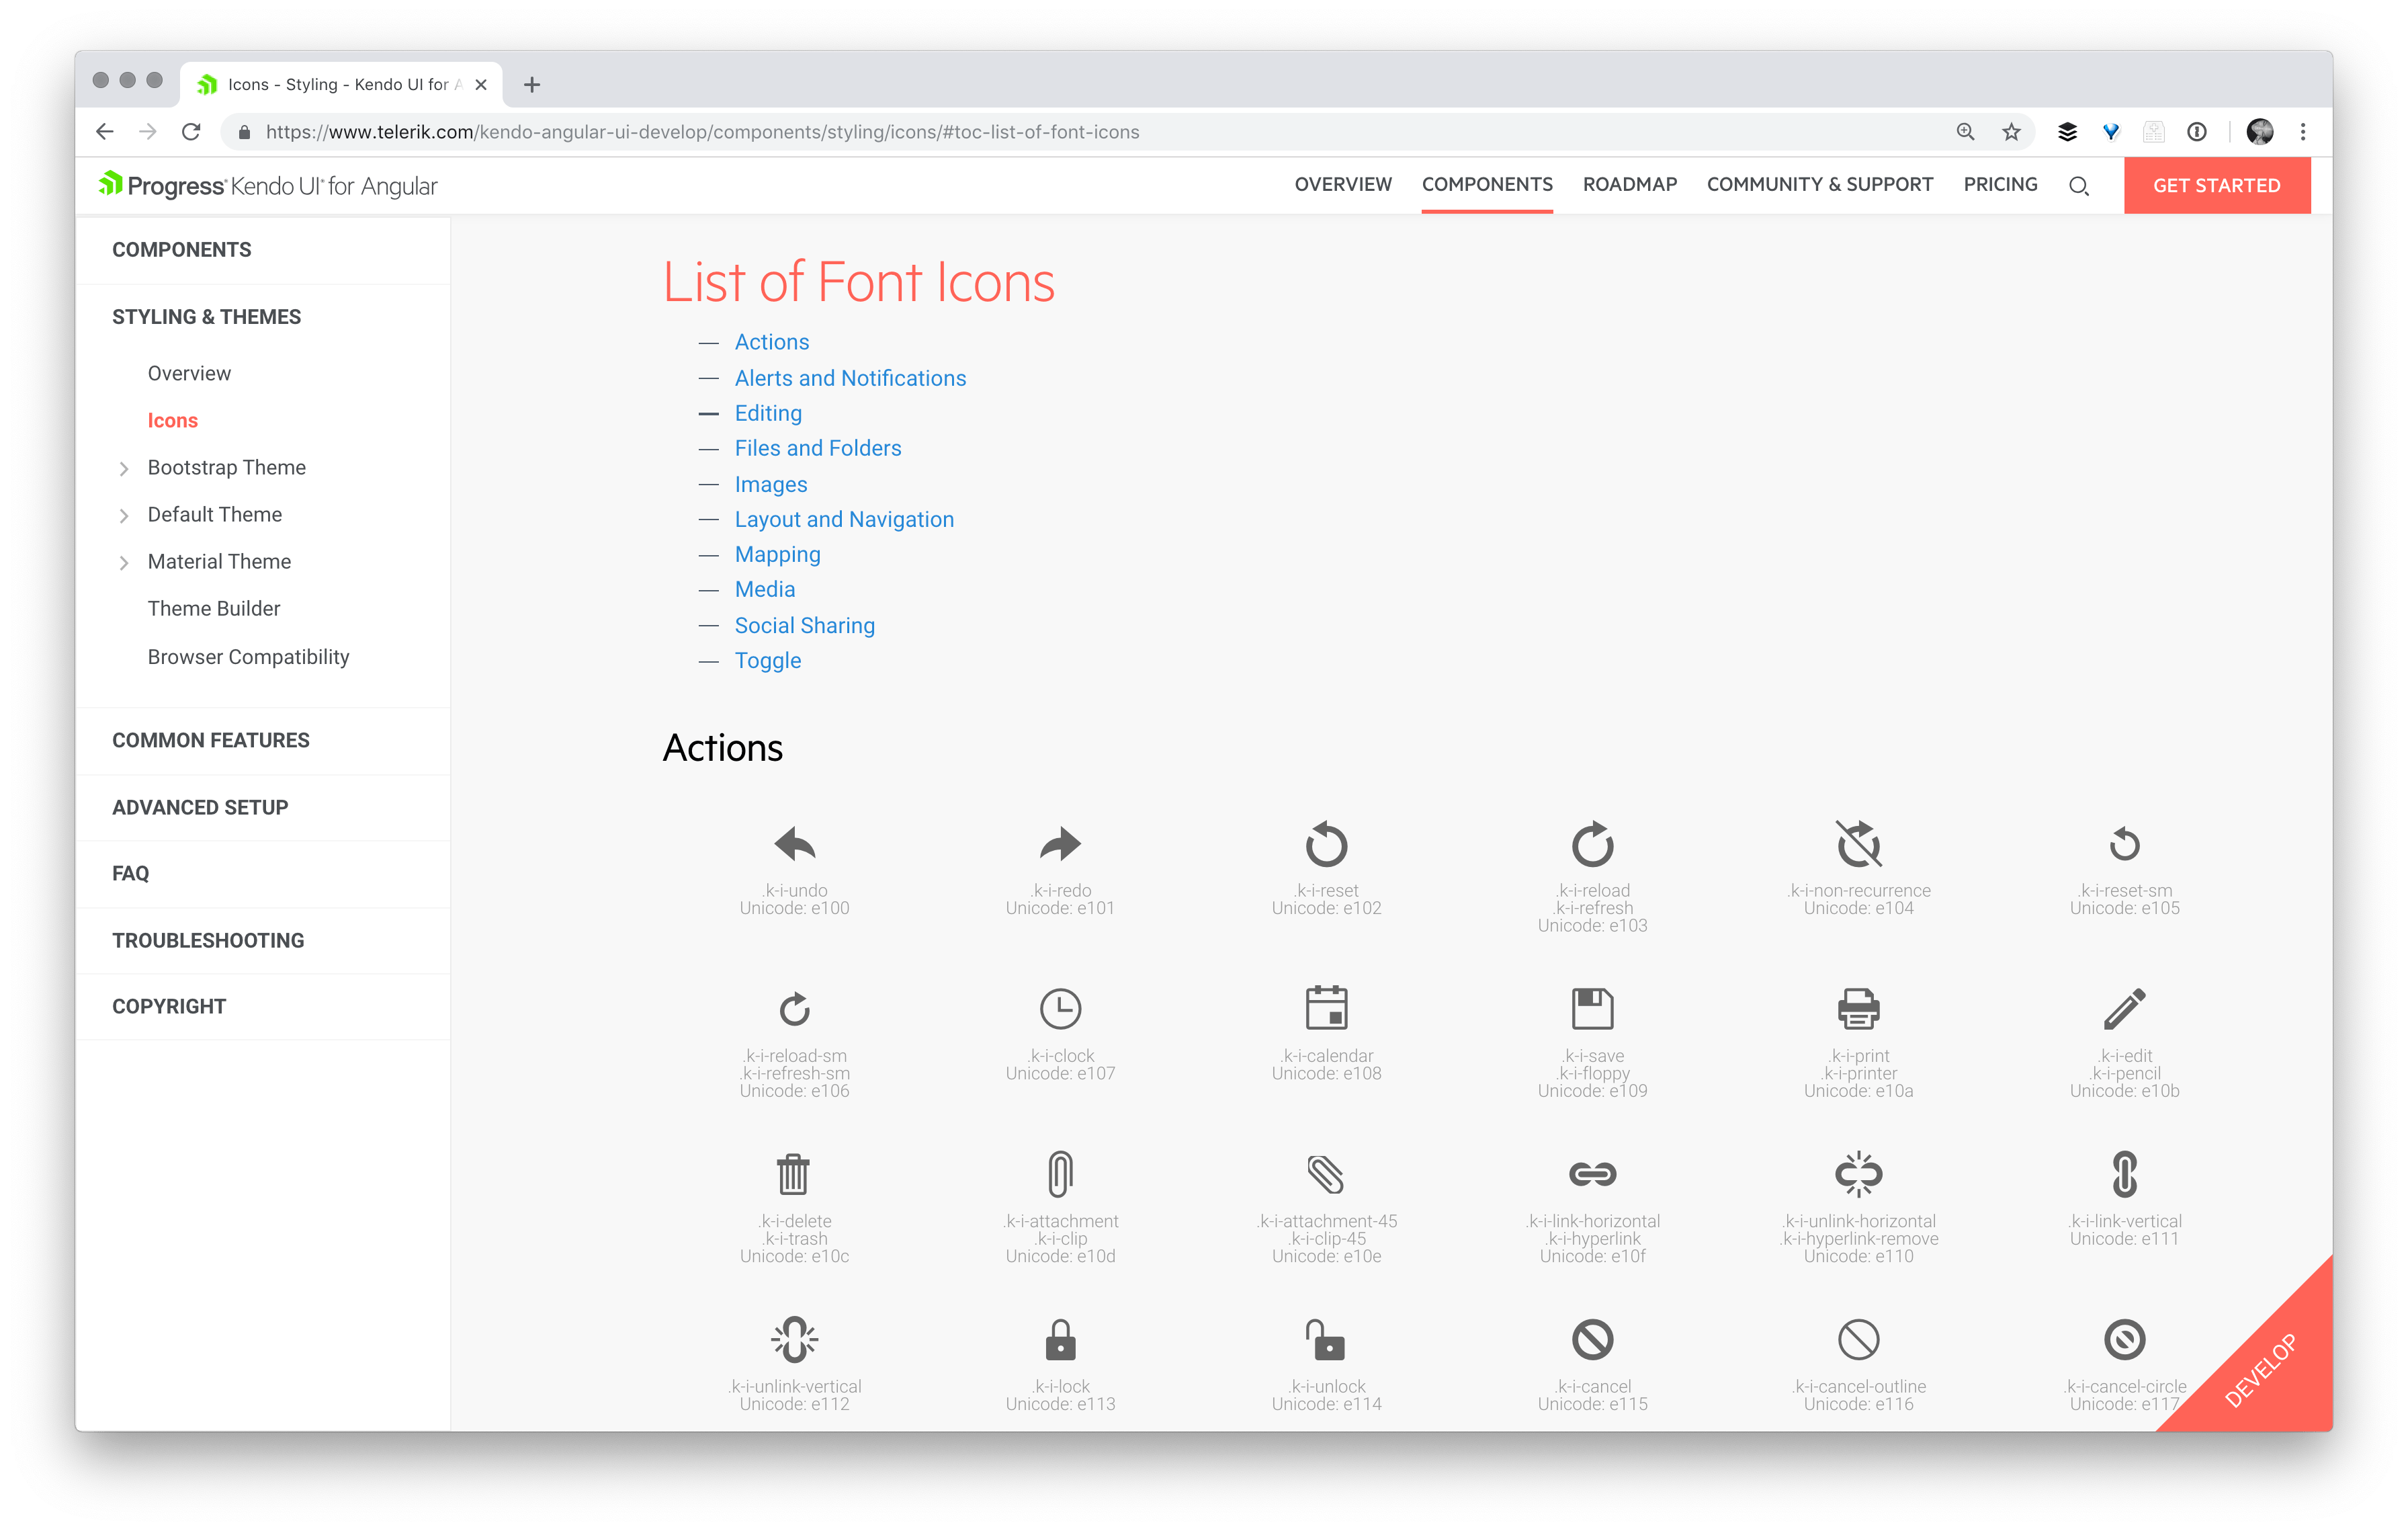Click the k-i-edit pencil icon
Image resolution: width=2408 pixels, height=1531 pixels.
point(2124,1008)
